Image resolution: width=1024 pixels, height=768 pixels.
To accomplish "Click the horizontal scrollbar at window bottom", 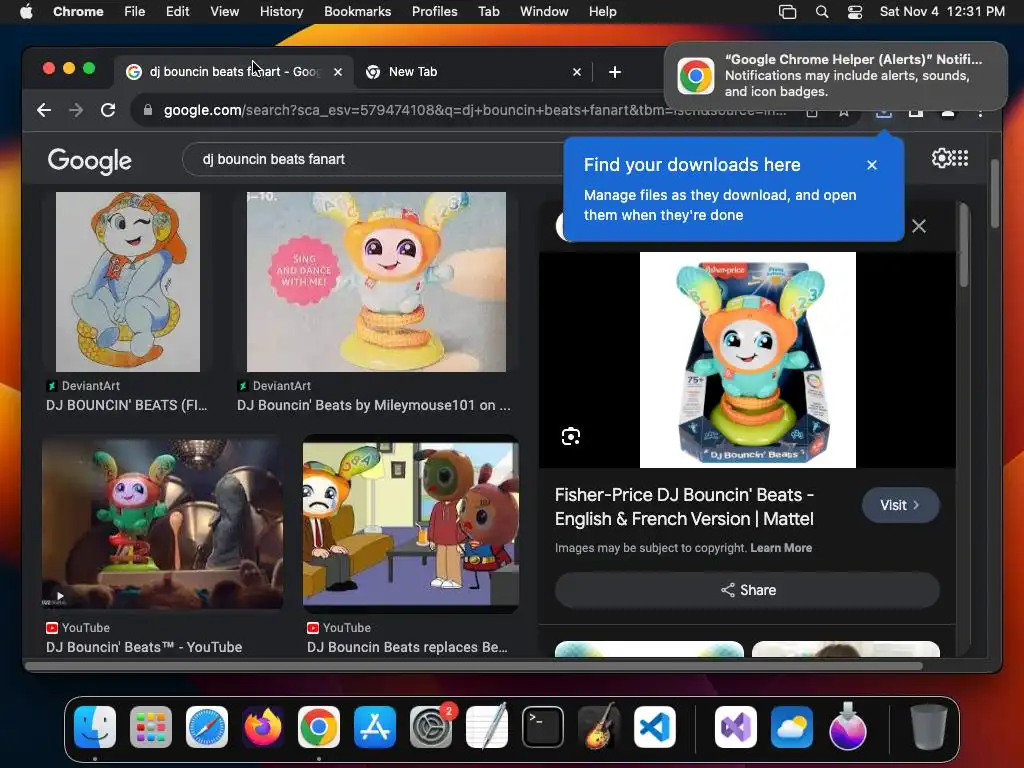I will tap(474, 666).
